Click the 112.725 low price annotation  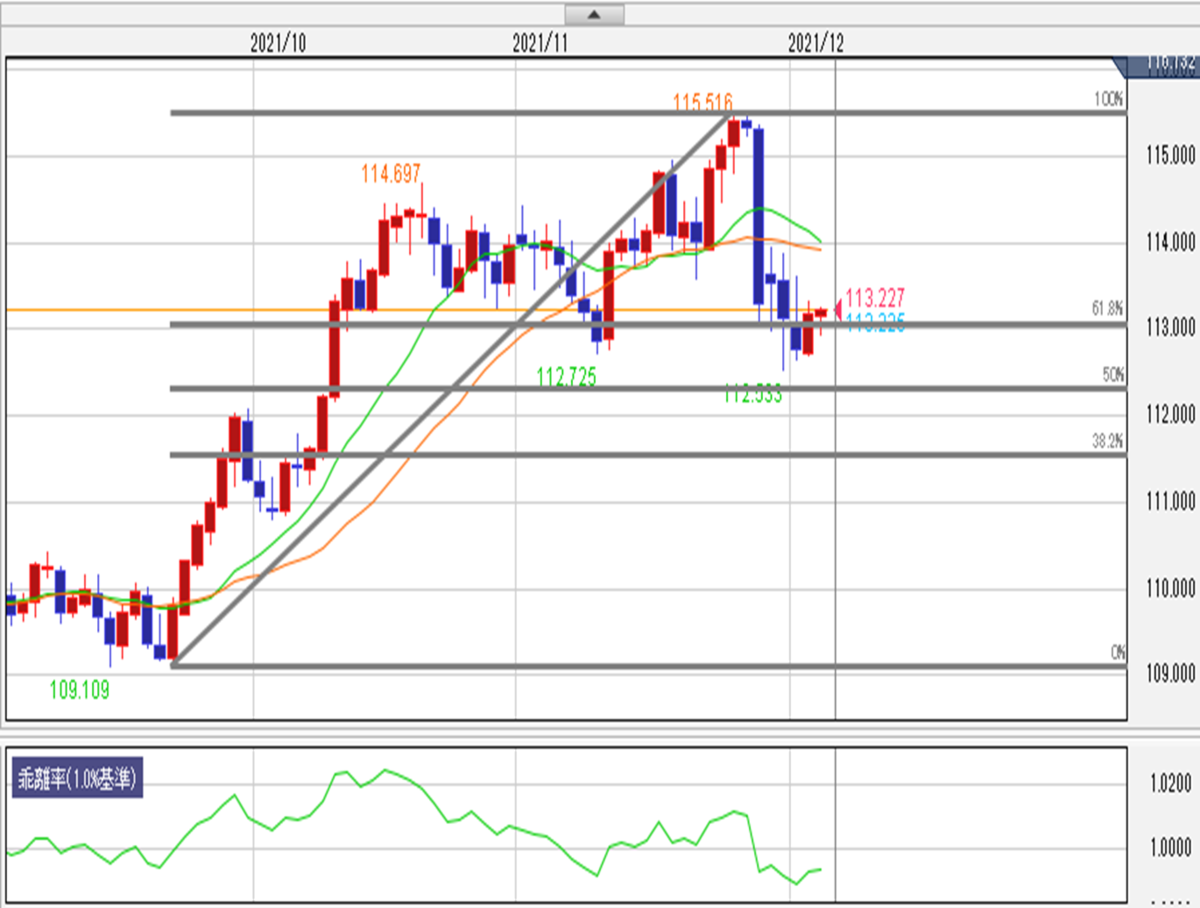click(567, 378)
